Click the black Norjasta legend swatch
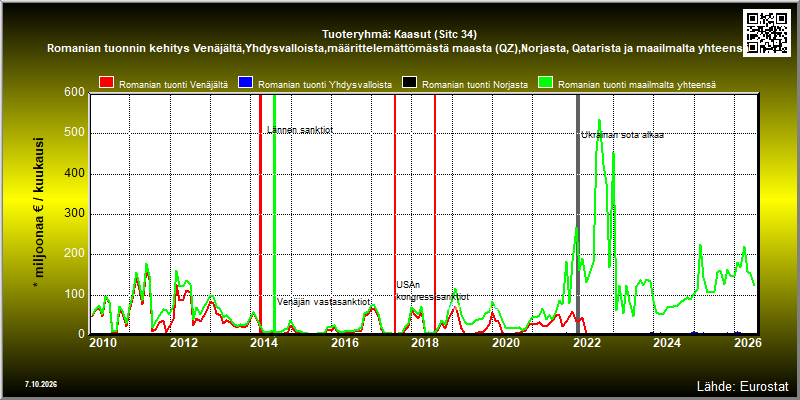Screen dimensions: 800x400 pos(410,83)
